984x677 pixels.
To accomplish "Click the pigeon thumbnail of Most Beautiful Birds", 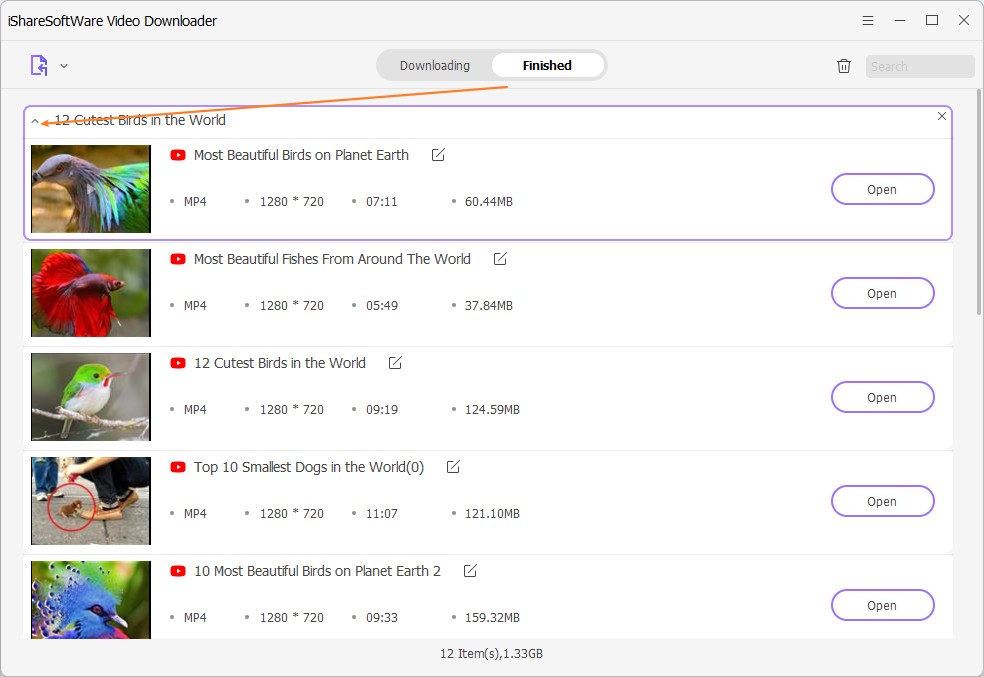I will coord(91,189).
